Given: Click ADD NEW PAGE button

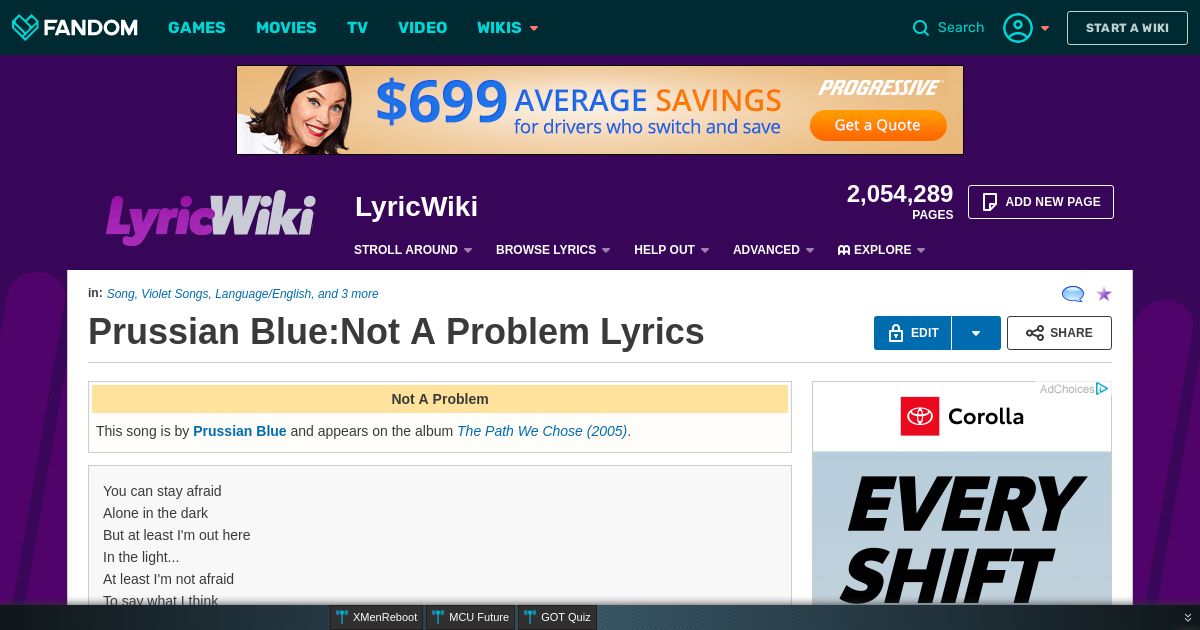Looking at the screenshot, I should (1041, 202).
